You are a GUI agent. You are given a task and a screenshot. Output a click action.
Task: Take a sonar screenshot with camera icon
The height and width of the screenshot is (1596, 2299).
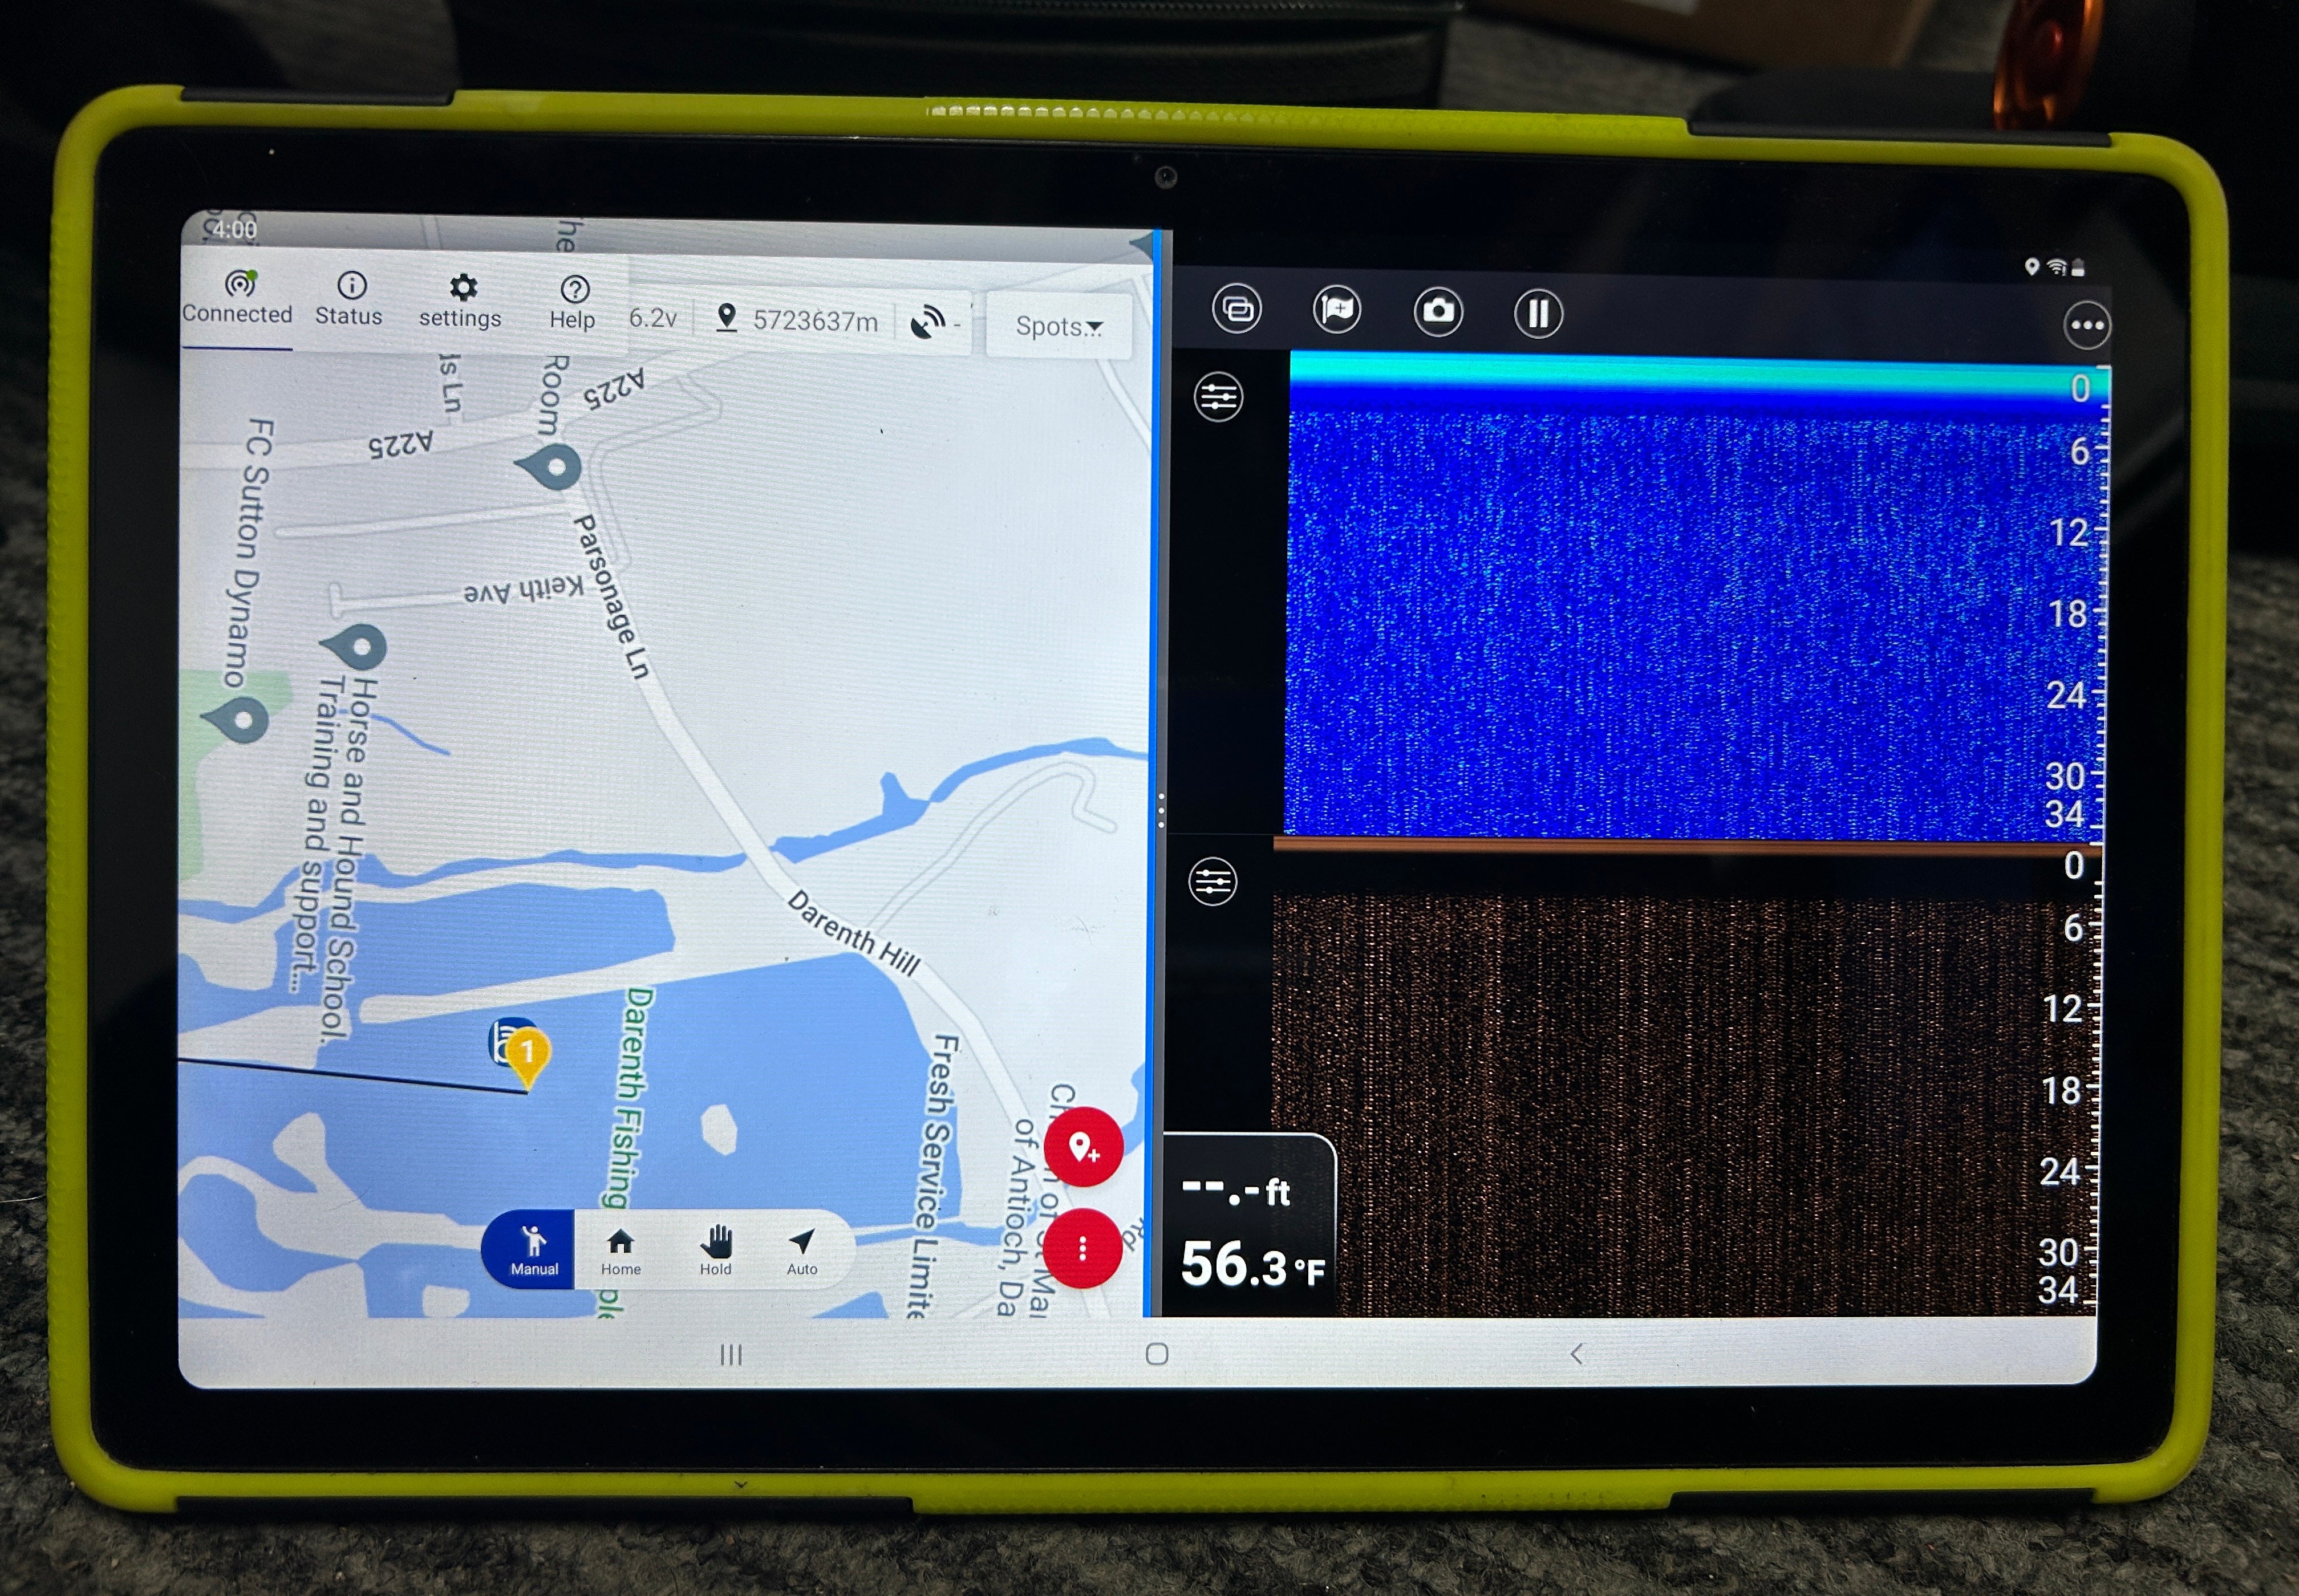(1438, 312)
